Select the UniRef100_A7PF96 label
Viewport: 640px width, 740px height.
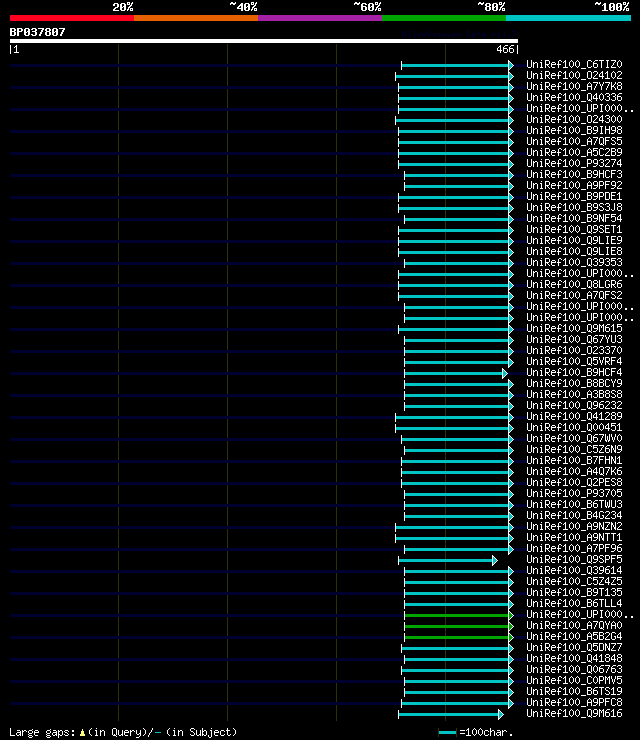point(574,548)
